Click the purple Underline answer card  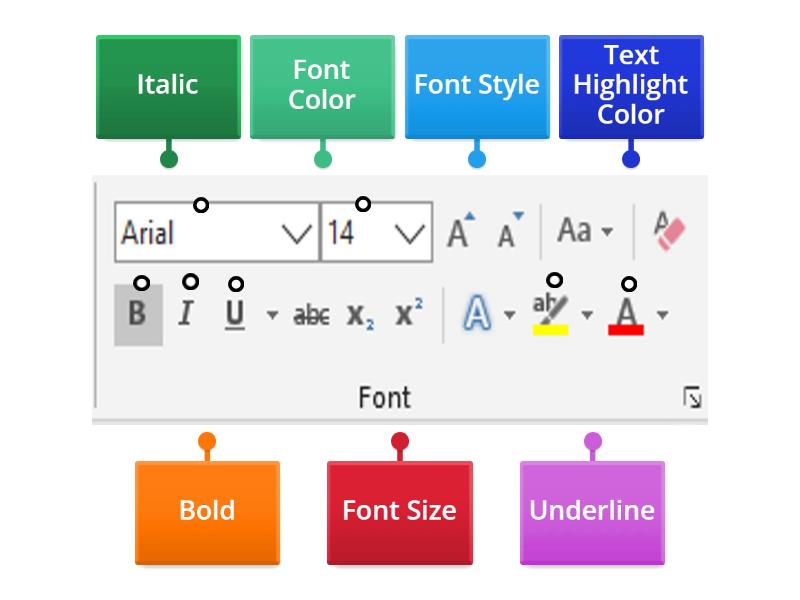coord(592,511)
